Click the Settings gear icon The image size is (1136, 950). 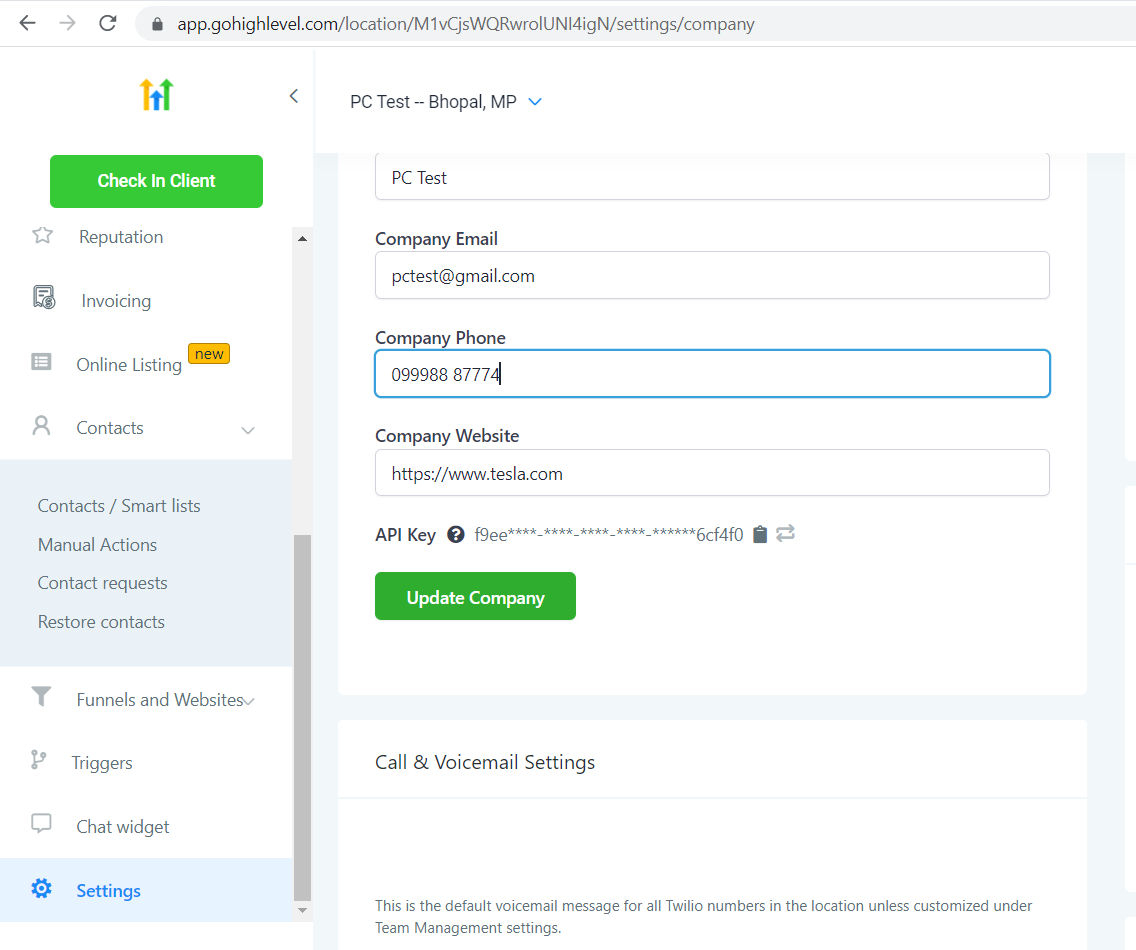[41, 888]
